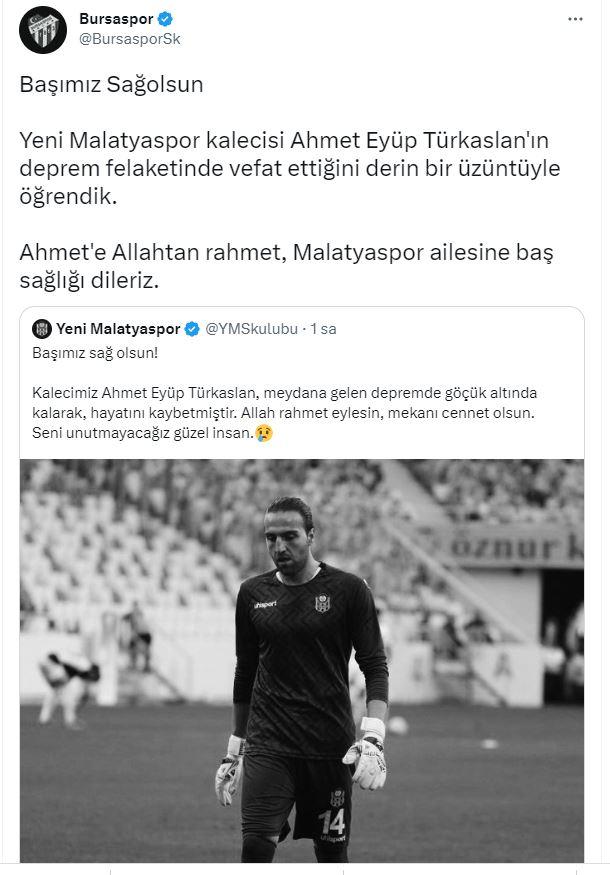Image resolution: width=610 pixels, height=875 pixels.
Task: Open the Yeni Malatyaspor account name
Action: click(x=118, y=329)
